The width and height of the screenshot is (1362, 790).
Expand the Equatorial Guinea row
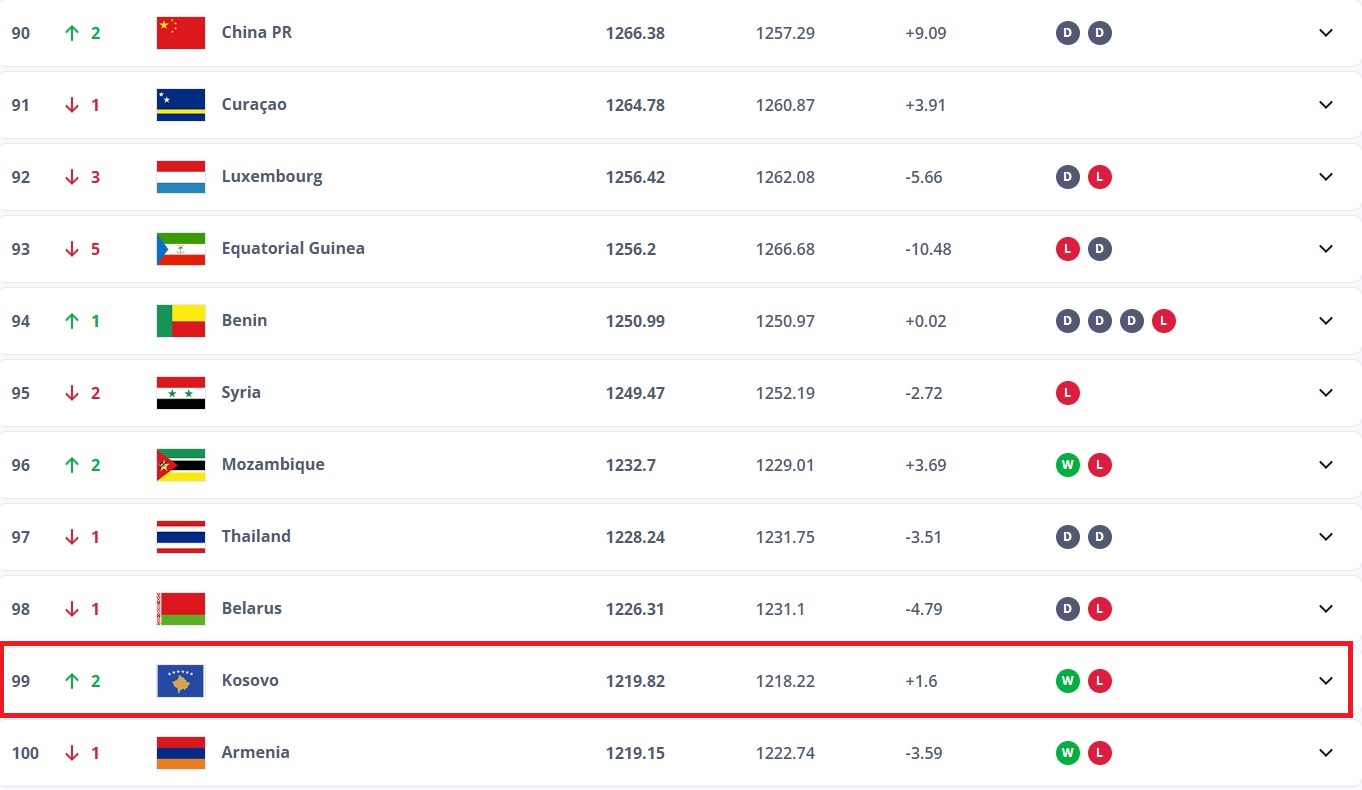1326,249
